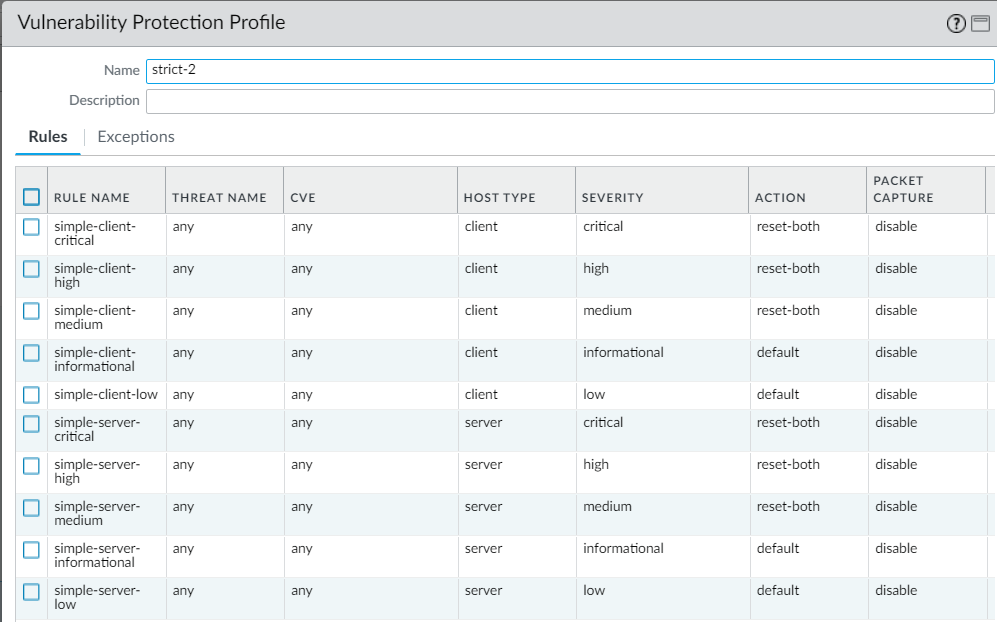Click the Host Type column header
The width and height of the screenshot is (997, 622).
[x=499, y=198]
